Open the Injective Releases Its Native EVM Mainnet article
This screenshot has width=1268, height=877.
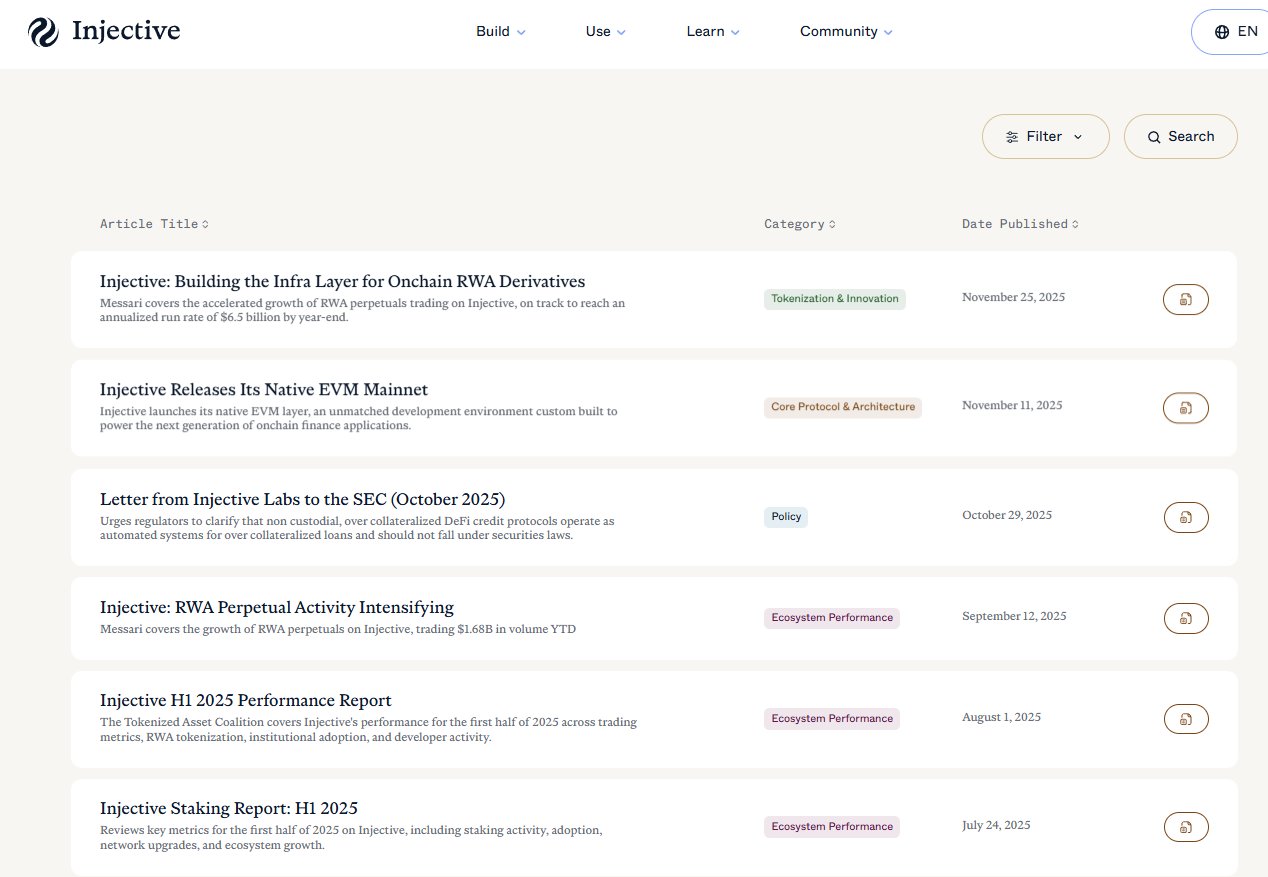264,390
